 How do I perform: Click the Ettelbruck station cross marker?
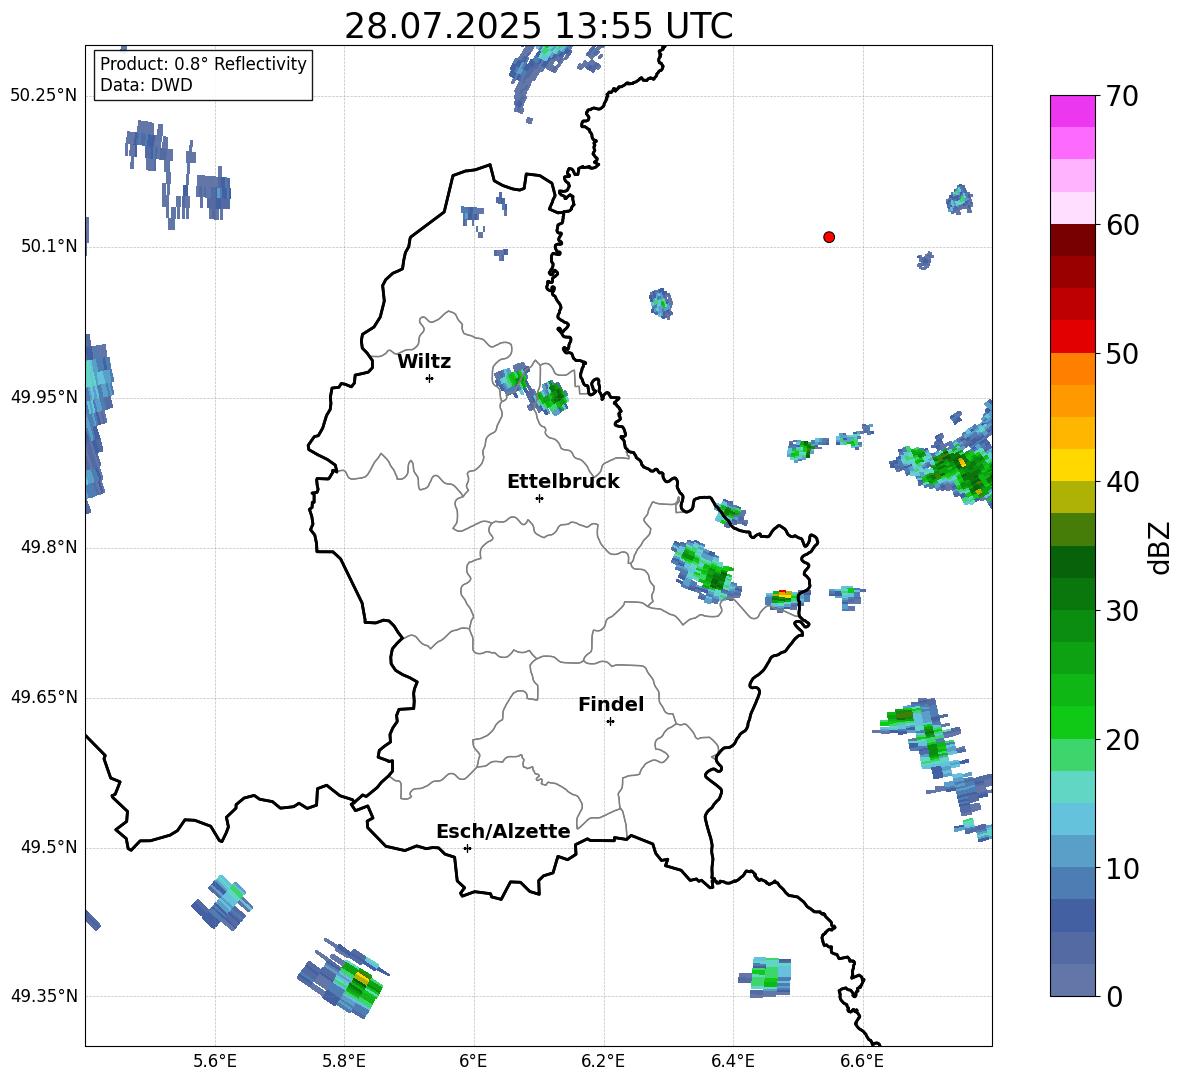539,498
